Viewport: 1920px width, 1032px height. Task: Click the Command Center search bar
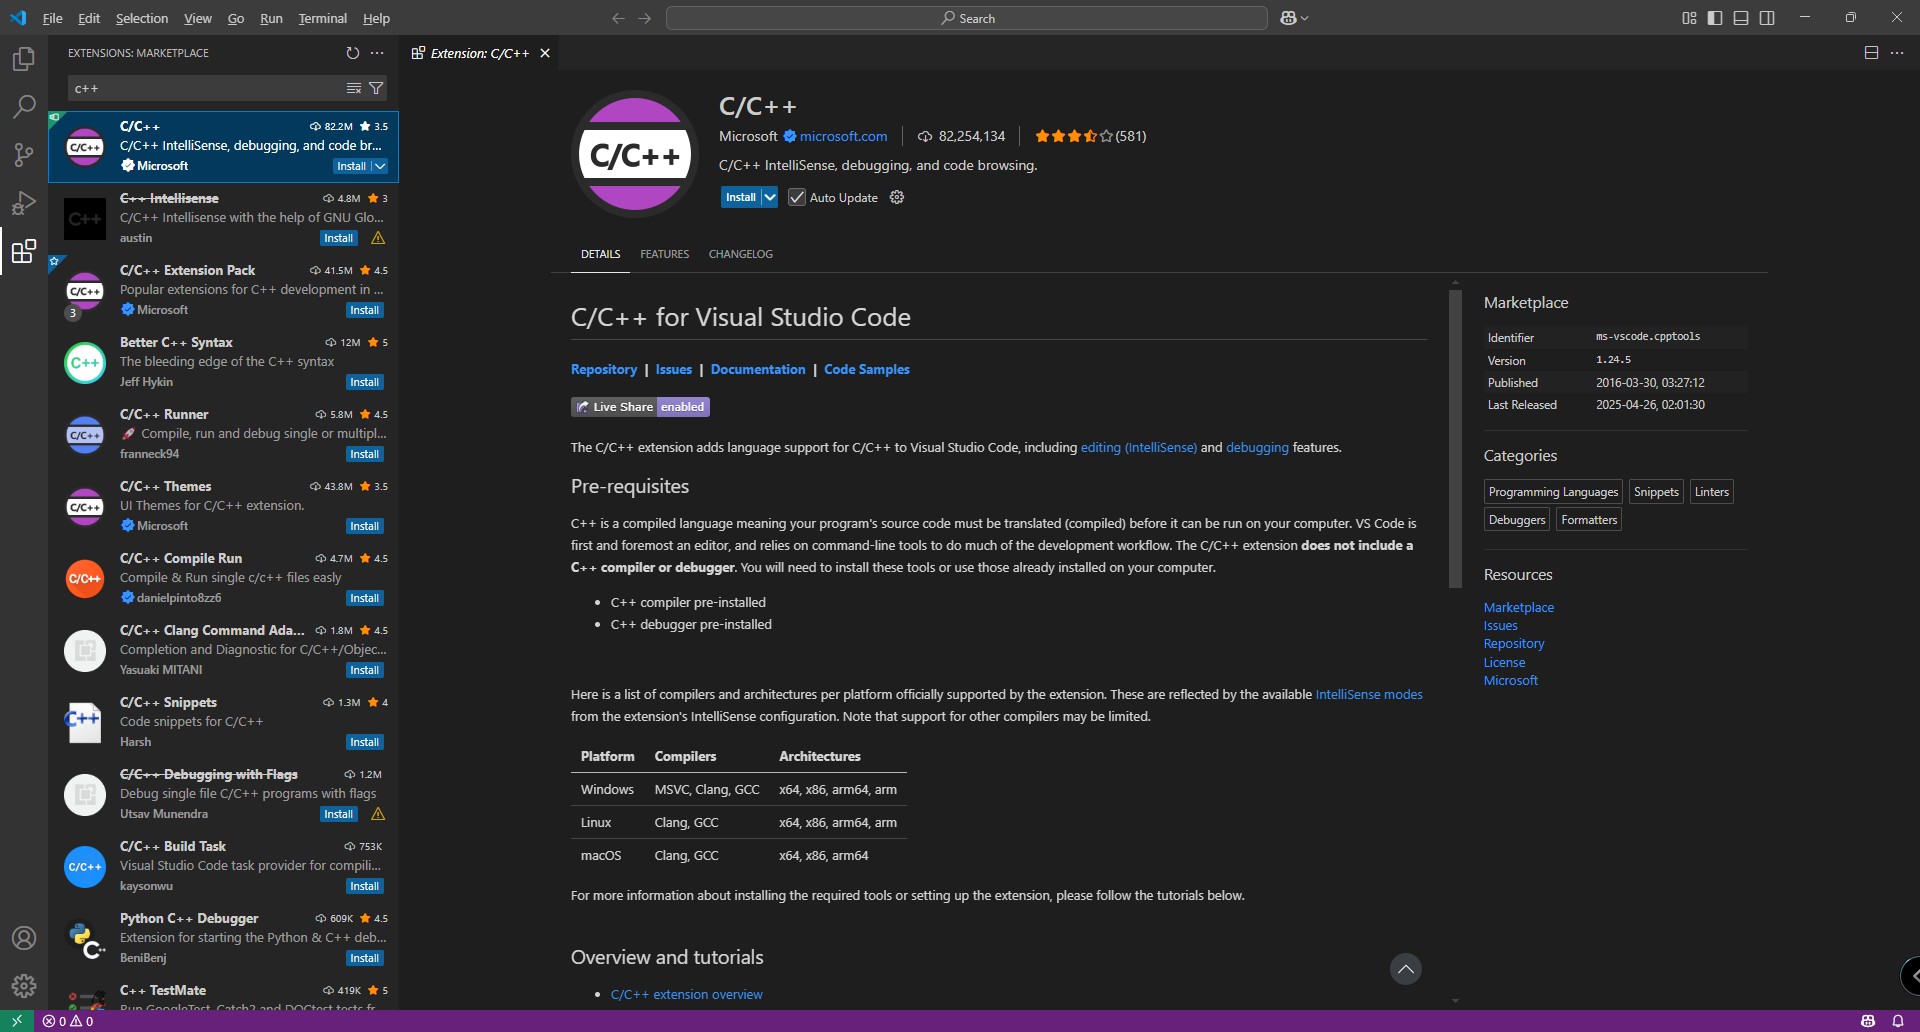pos(967,18)
